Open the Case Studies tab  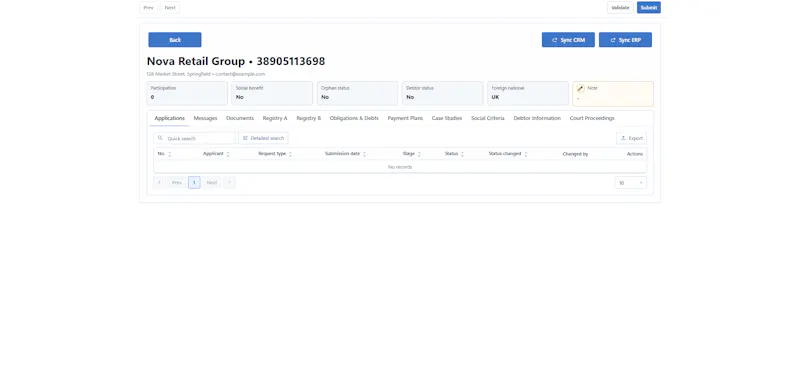coord(447,118)
